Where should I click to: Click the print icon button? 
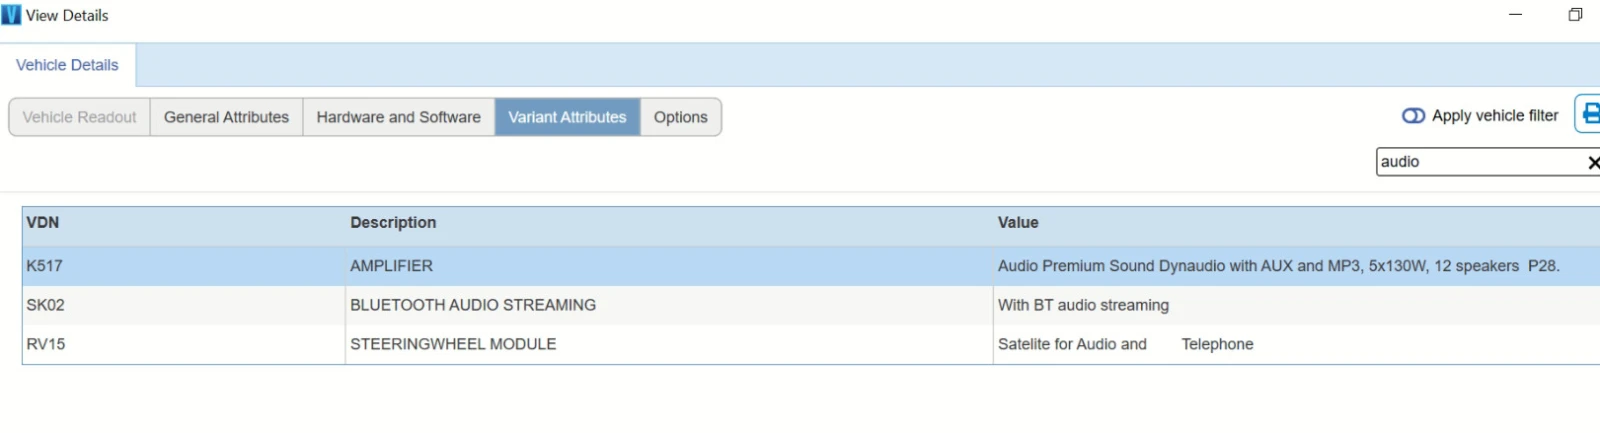(x=1590, y=114)
